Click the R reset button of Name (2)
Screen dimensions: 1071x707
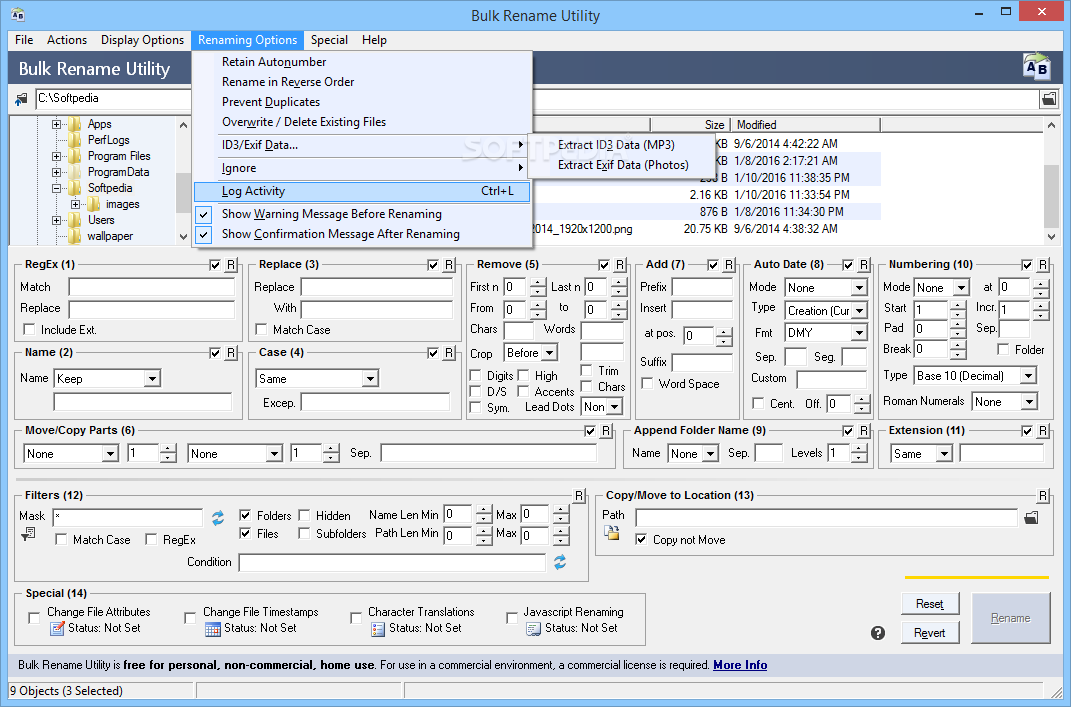[x=231, y=353]
